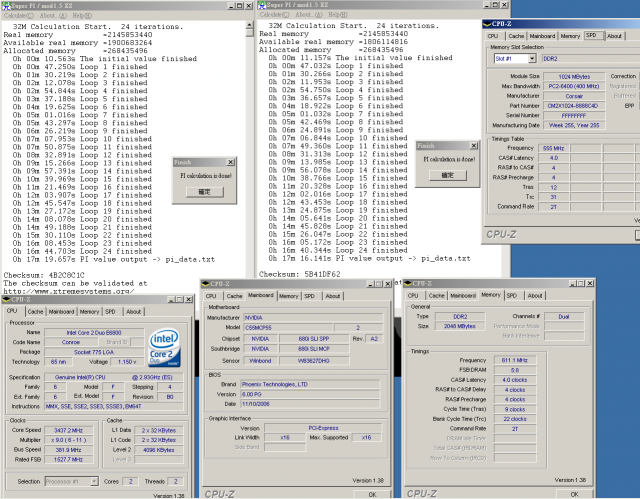Screen dimensions: 640x499
Task: Select SPD tab in bottom-left CPU-Z window
Action: coord(110,312)
